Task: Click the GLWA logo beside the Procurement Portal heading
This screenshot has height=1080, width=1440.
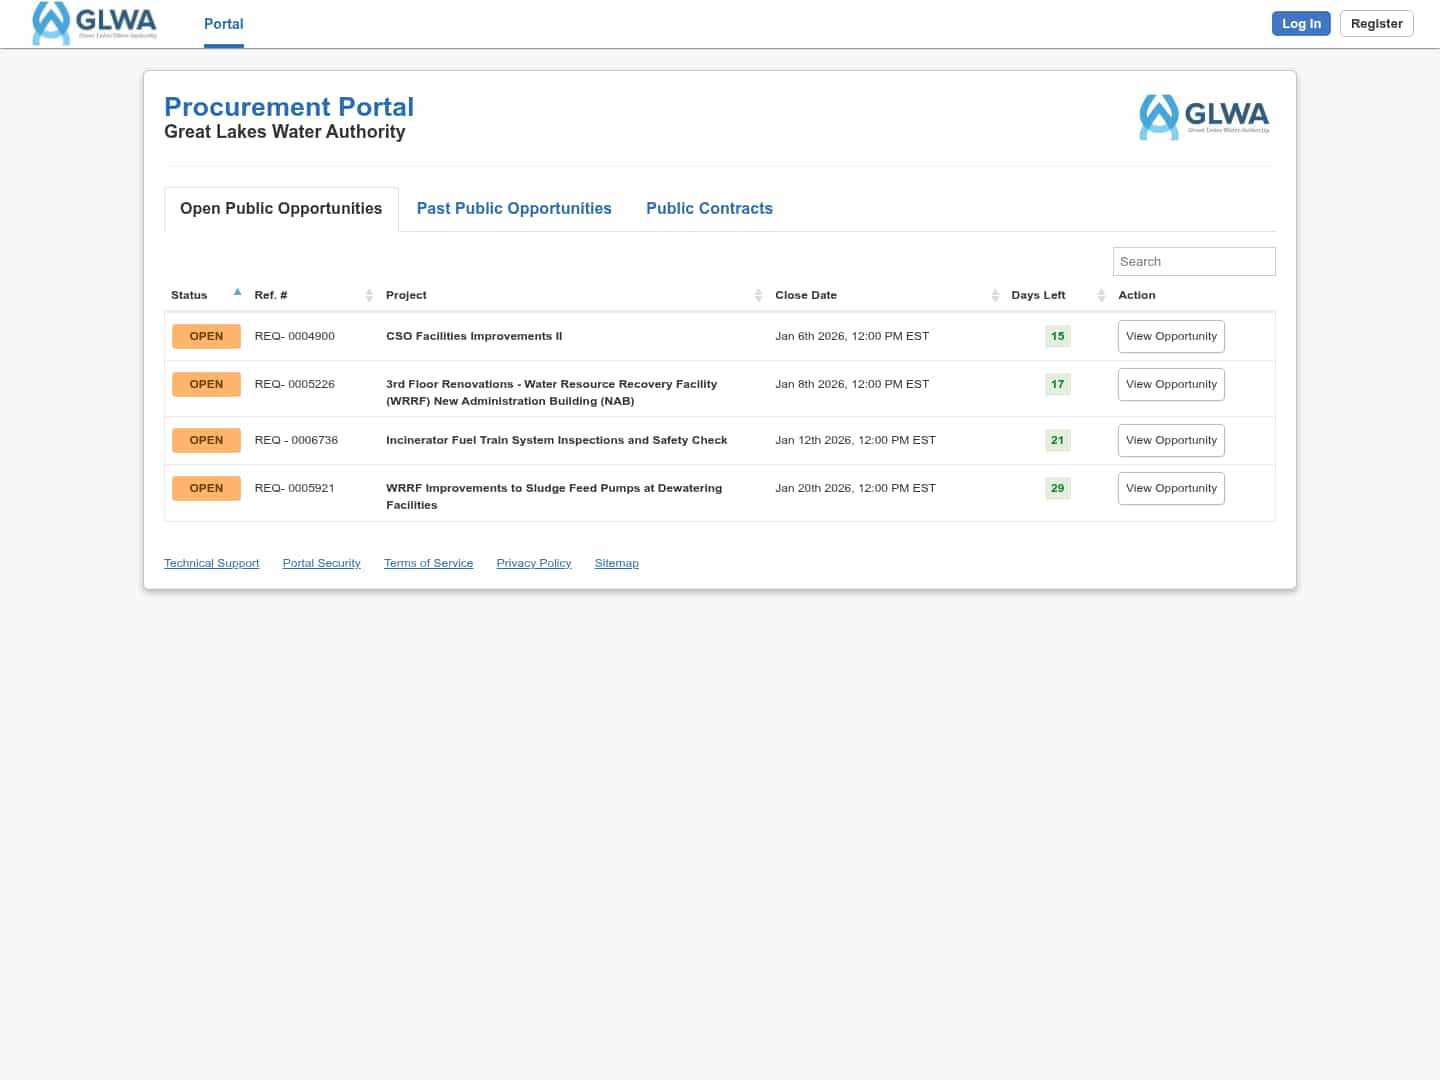Action: (1204, 117)
